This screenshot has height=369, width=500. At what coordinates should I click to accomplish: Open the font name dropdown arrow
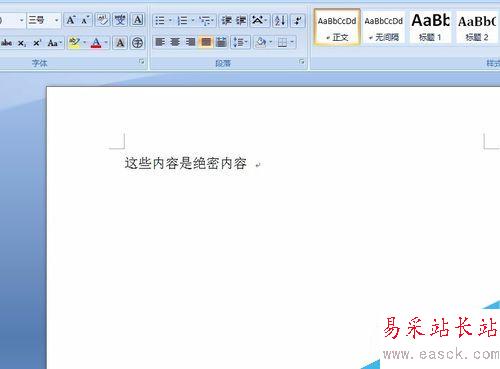(22, 20)
